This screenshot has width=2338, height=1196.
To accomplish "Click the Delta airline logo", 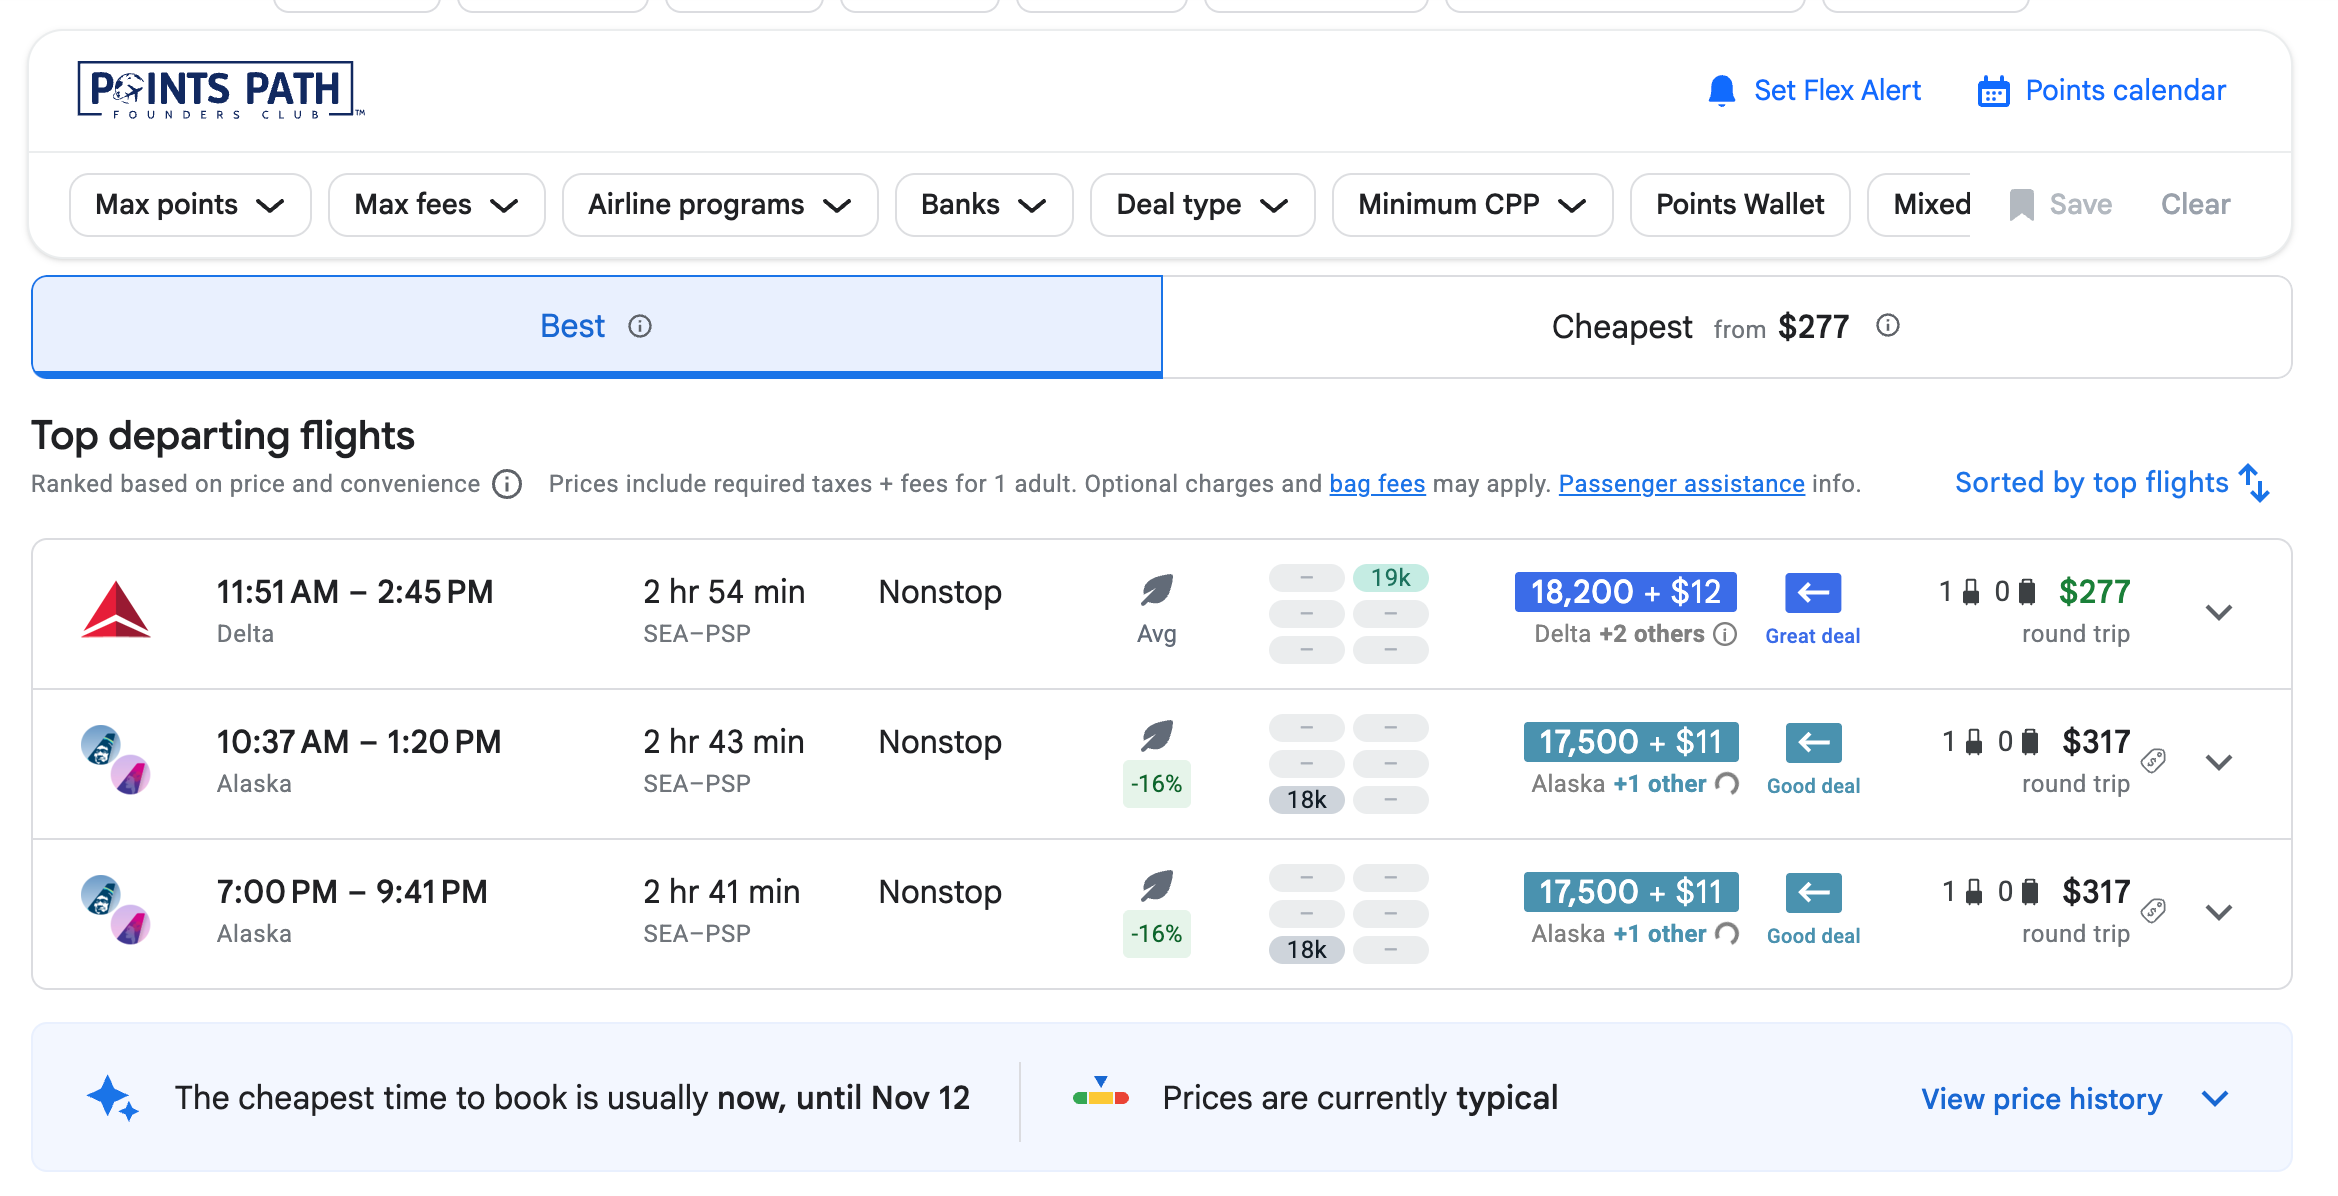I will click(x=116, y=610).
